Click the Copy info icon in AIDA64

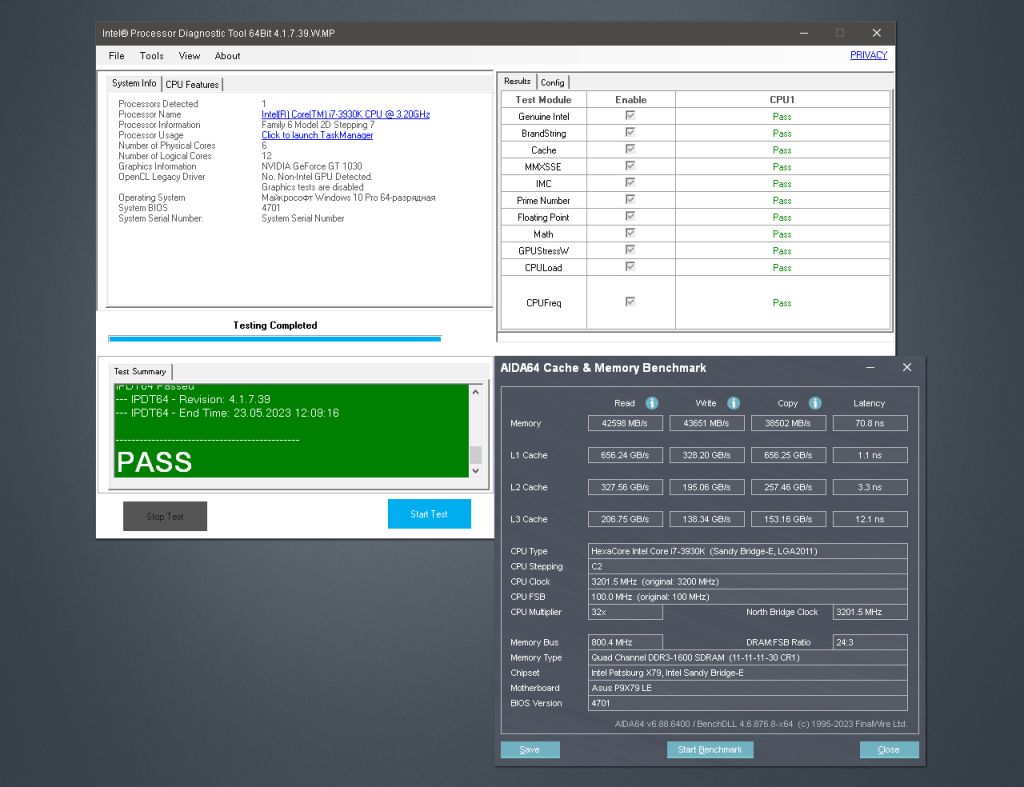[815, 403]
